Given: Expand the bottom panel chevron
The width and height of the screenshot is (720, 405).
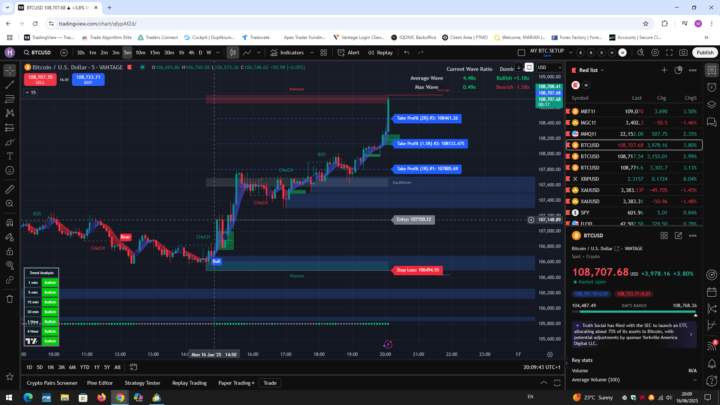Looking at the screenshot, I should click(x=544, y=383).
